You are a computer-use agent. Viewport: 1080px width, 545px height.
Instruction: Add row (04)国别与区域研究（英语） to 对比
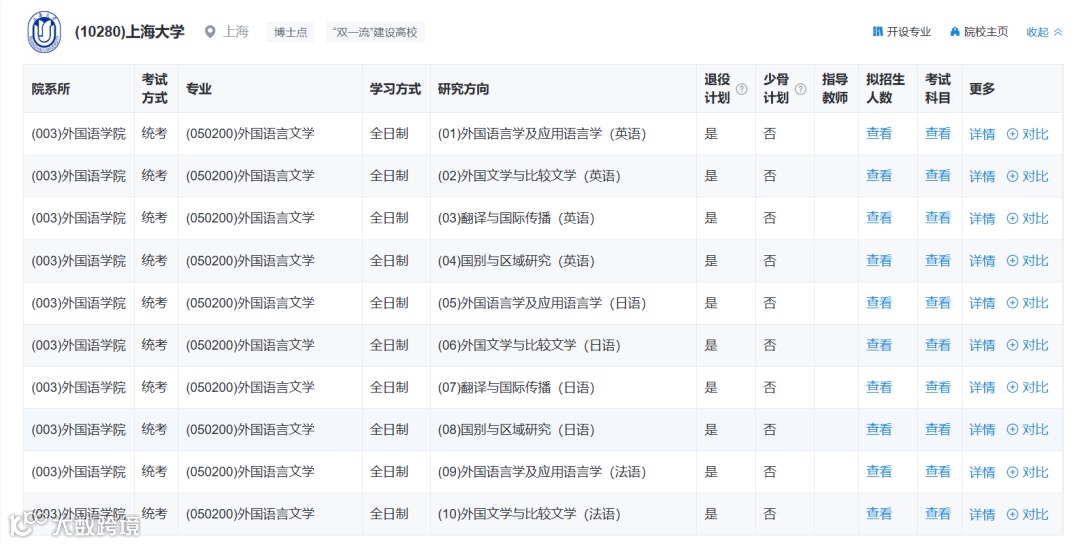1028,261
